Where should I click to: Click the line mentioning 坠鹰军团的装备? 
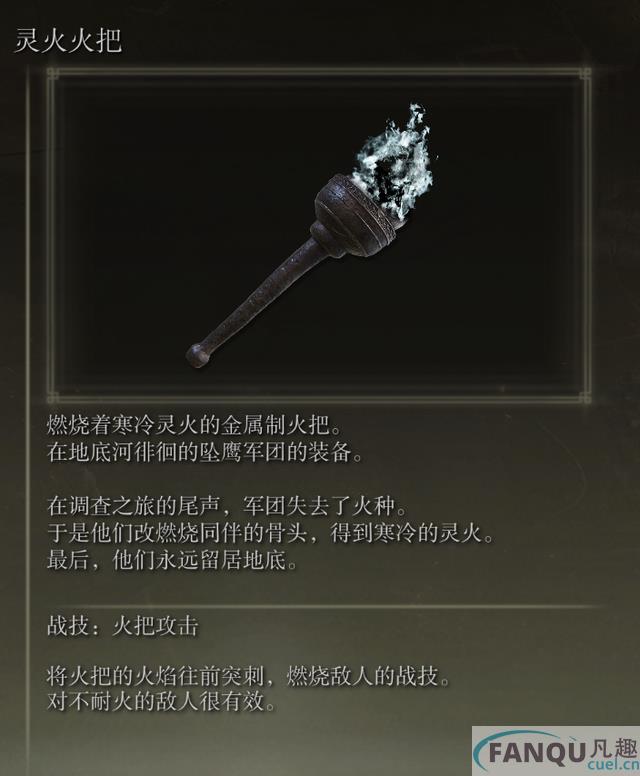(205, 452)
